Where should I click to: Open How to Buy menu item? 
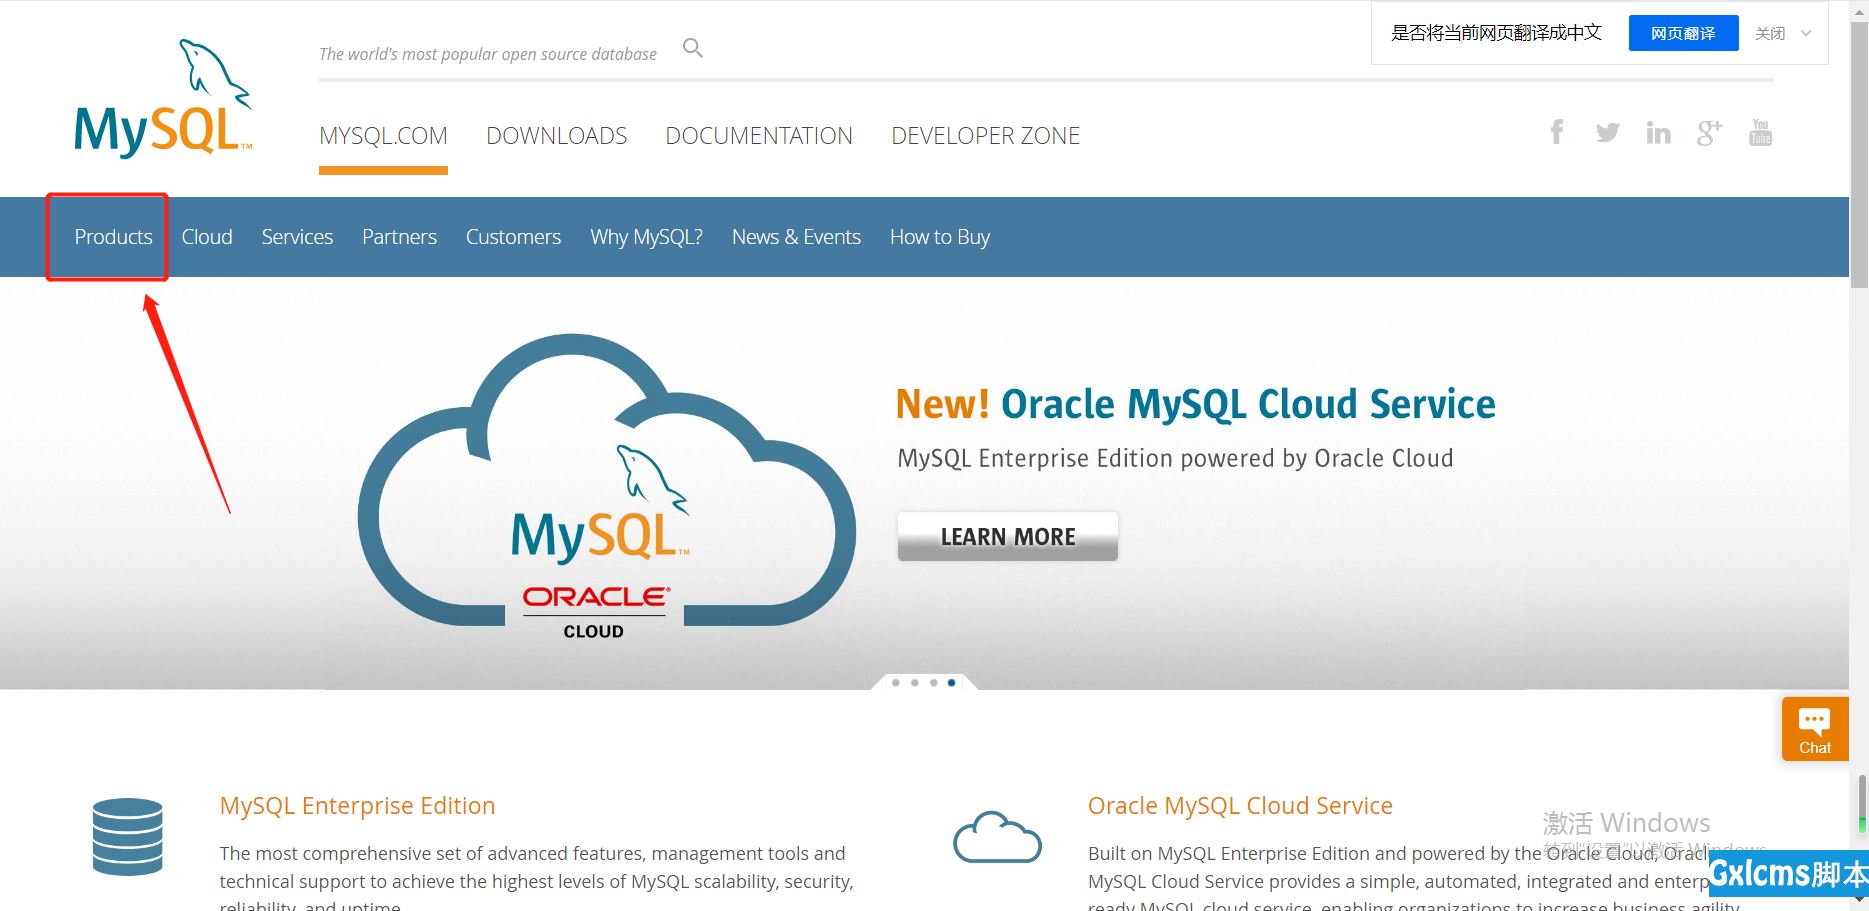[940, 237]
